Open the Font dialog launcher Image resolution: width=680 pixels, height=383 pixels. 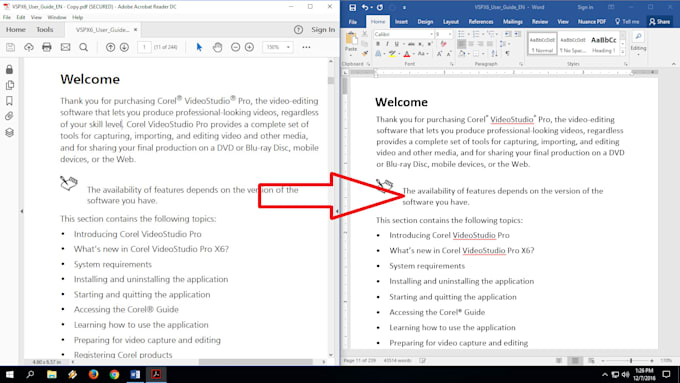[451, 64]
